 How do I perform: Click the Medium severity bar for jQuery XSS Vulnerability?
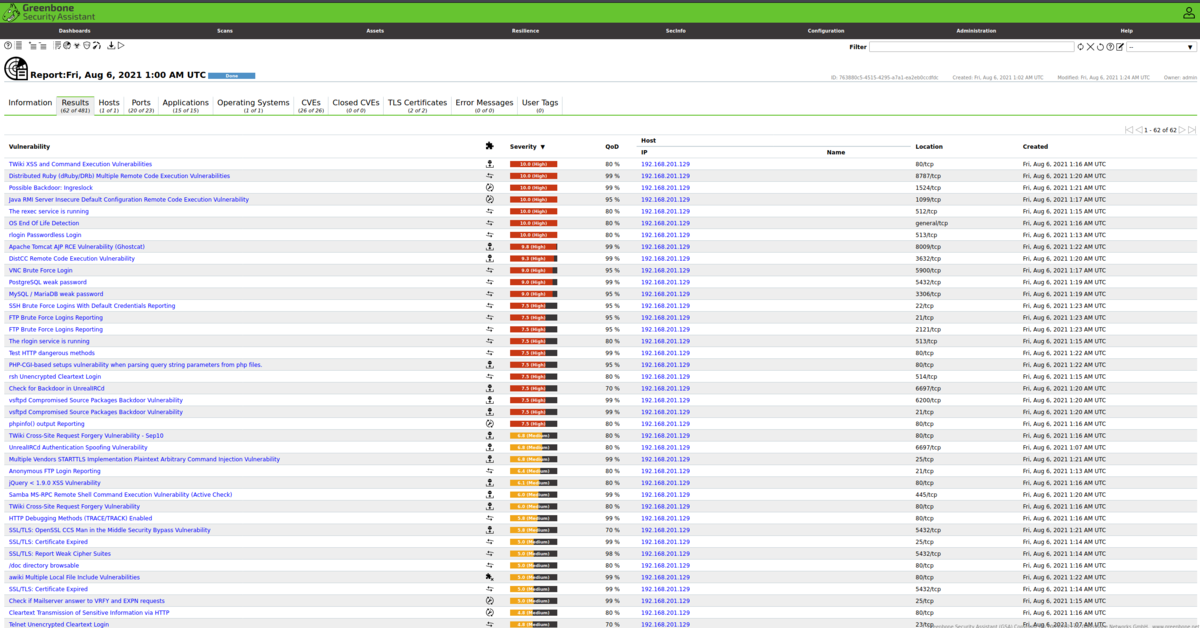[533, 483]
